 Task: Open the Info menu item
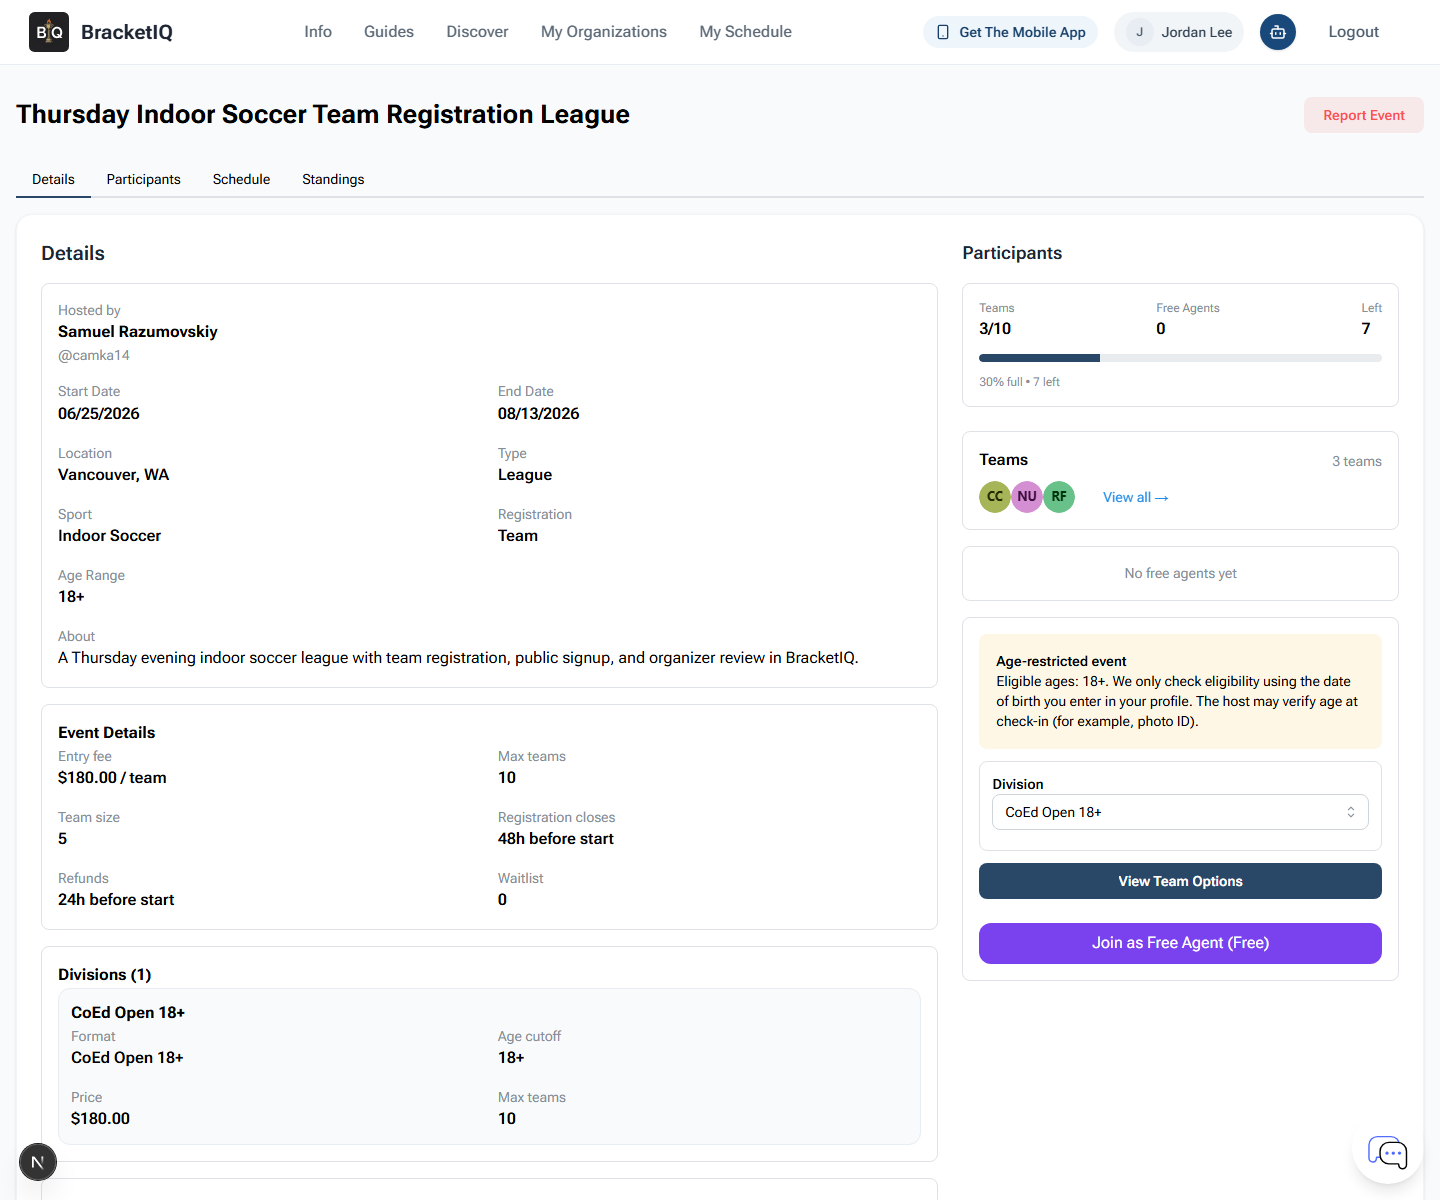[x=318, y=32]
